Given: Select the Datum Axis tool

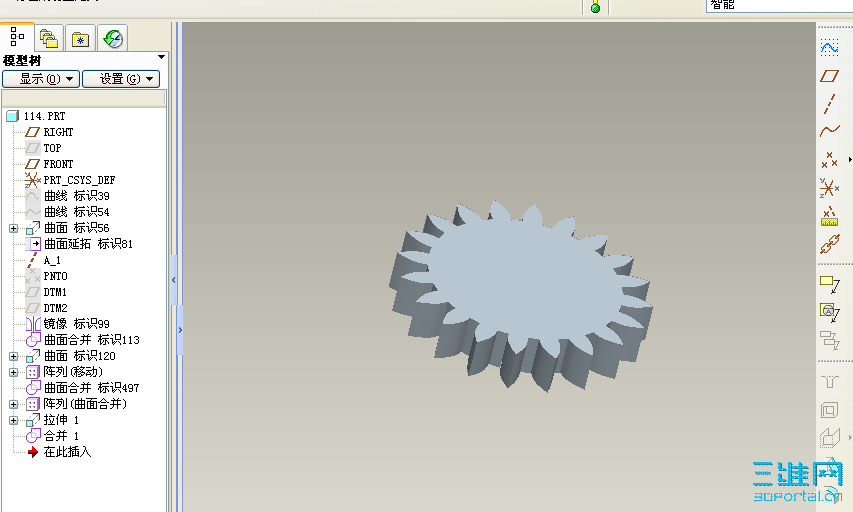Looking at the screenshot, I should point(829,104).
